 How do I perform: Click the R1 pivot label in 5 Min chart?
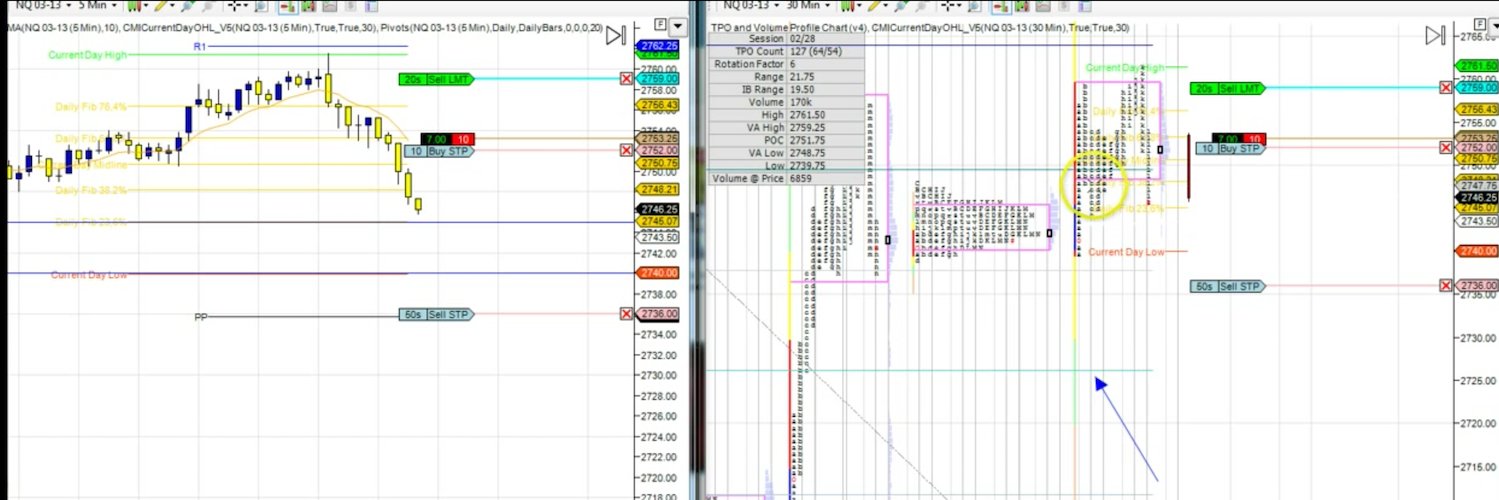200,47
